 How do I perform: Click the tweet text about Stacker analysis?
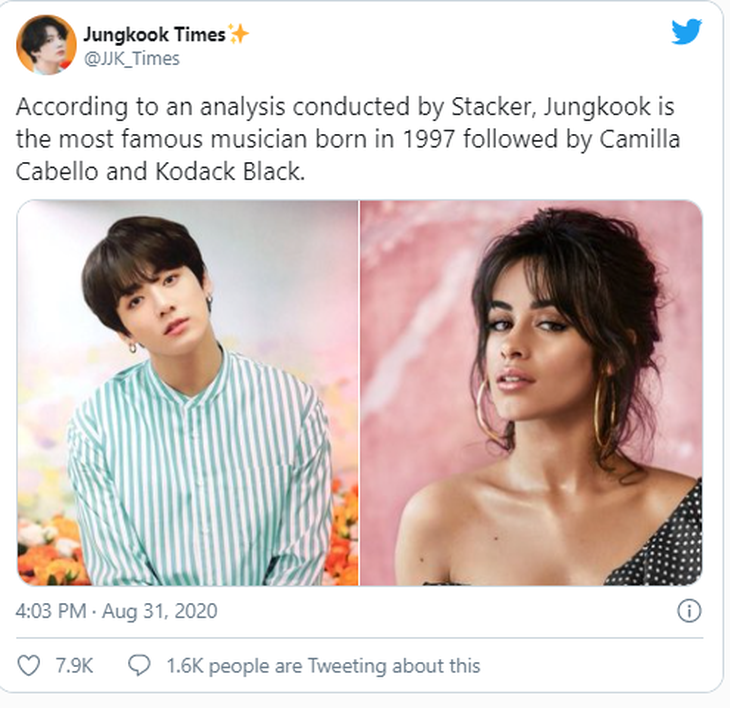click(x=348, y=139)
